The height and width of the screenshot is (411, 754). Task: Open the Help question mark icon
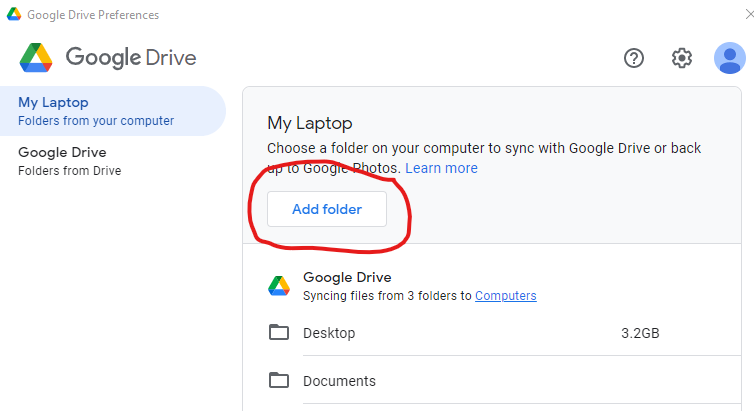point(634,58)
